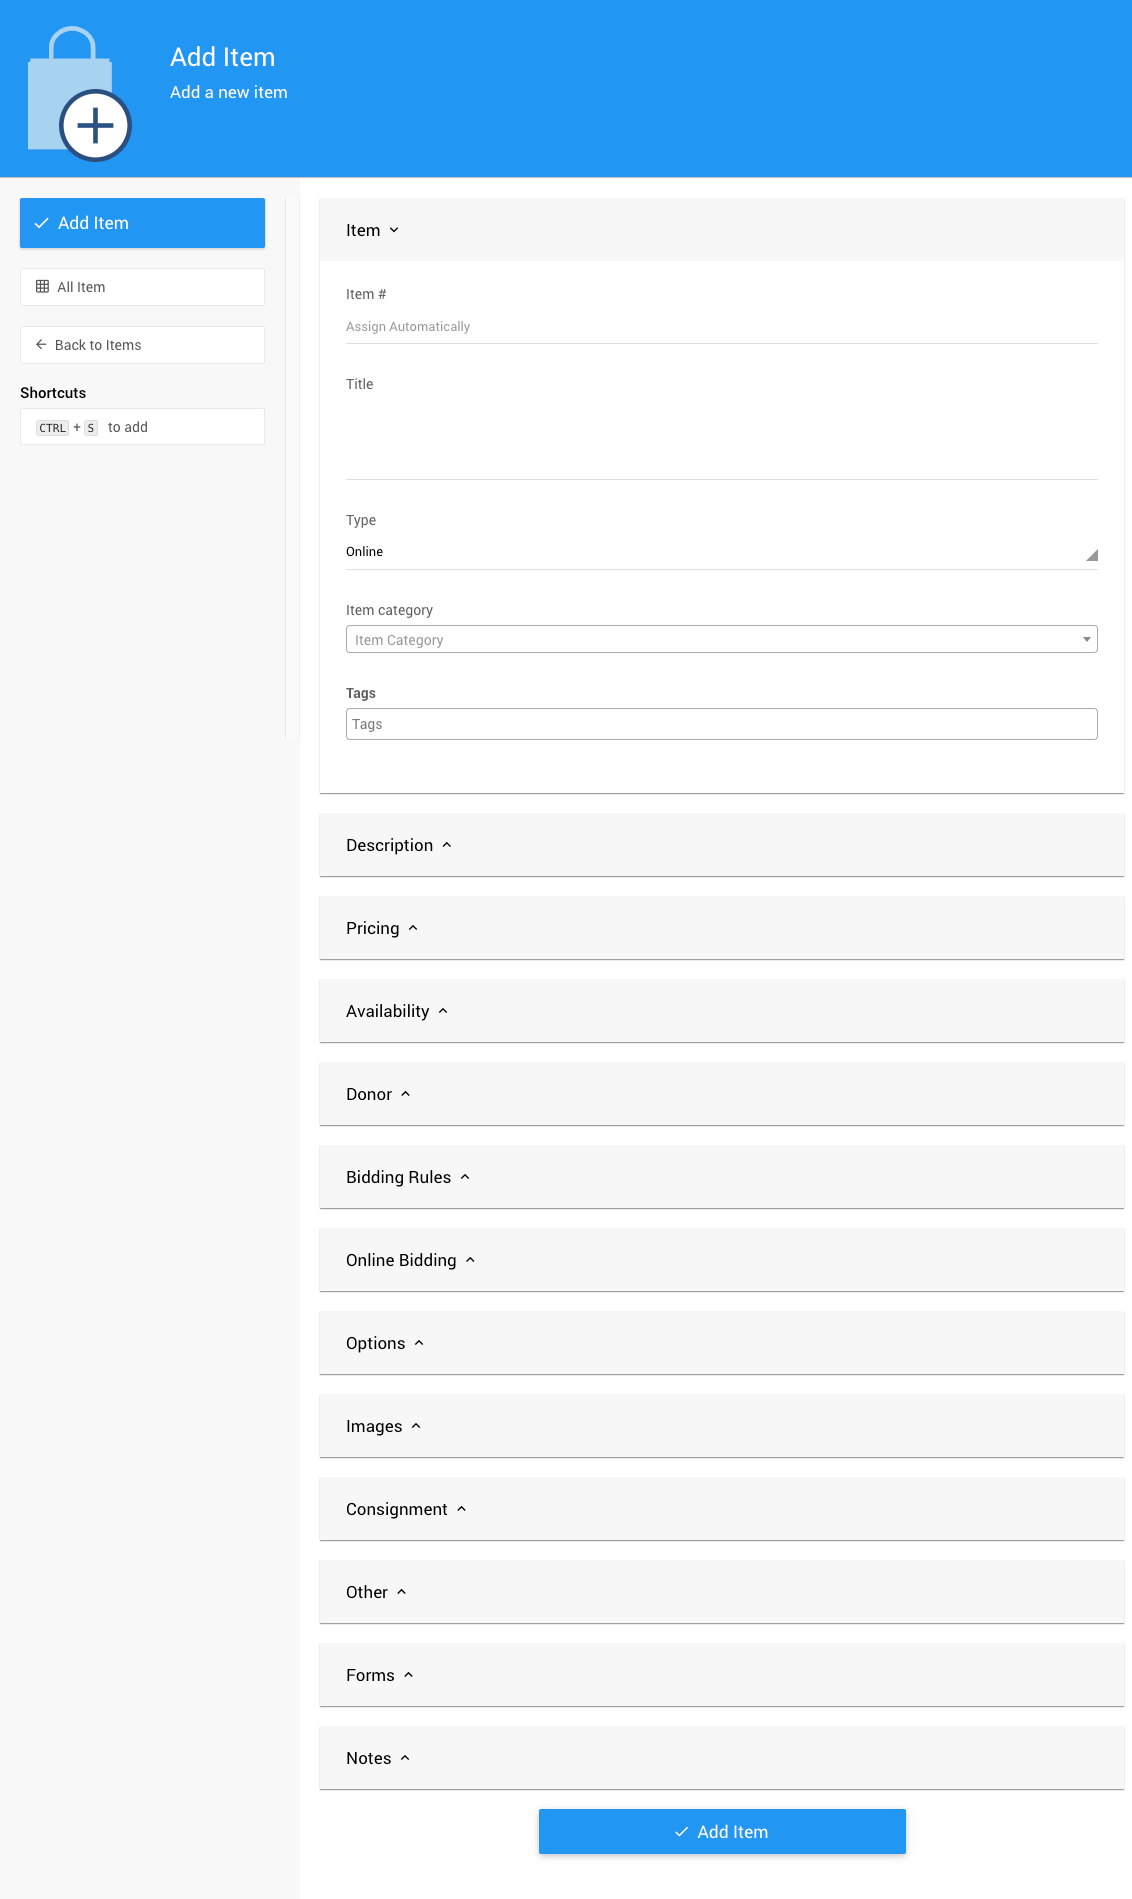
Task: Click the chevron icon next to Notes
Action: [x=405, y=1758]
